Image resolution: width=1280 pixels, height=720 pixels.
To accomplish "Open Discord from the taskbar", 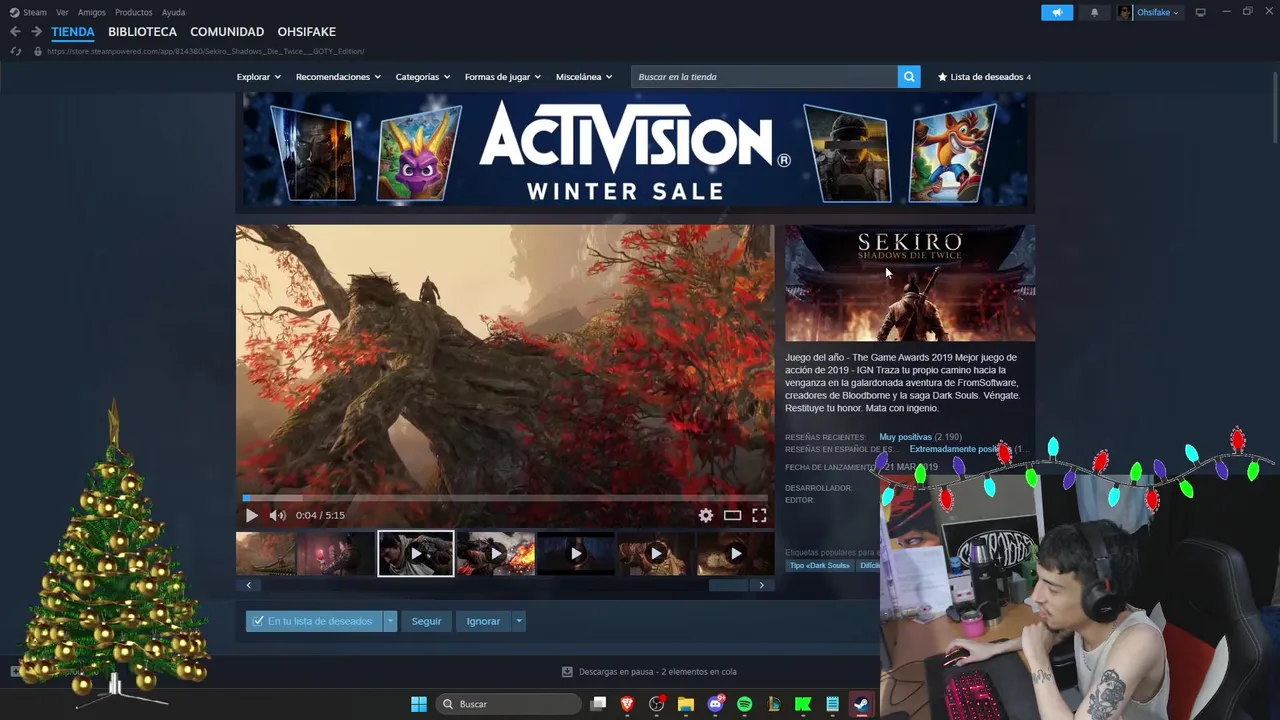I will click(x=715, y=704).
